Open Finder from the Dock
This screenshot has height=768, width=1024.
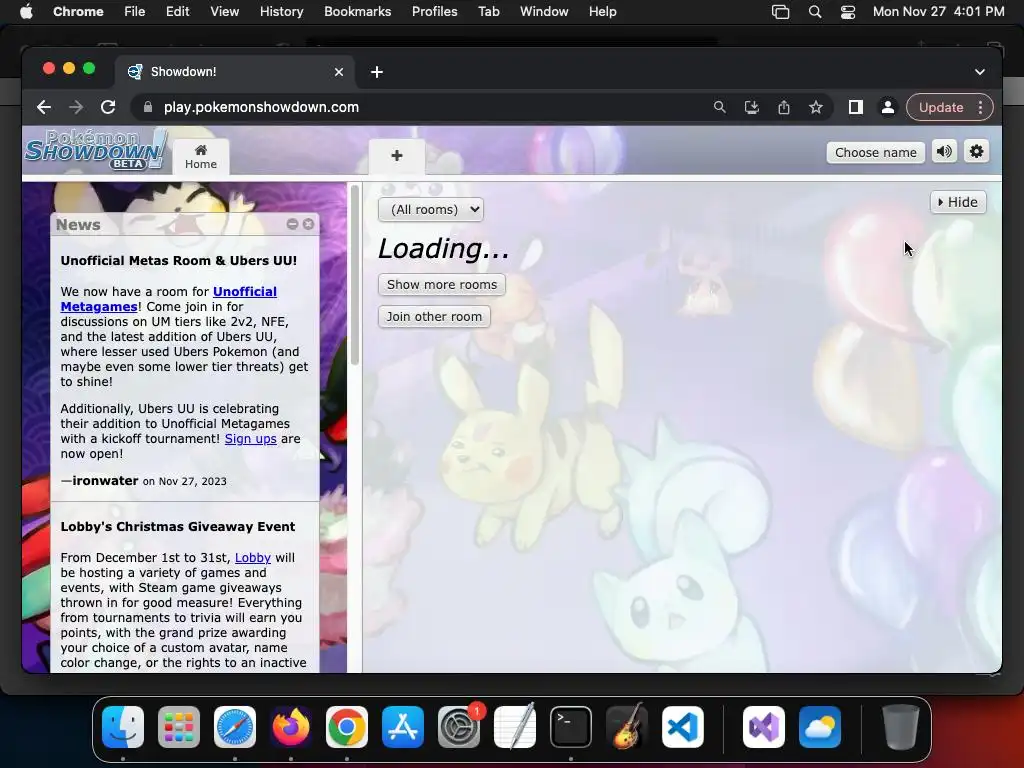tap(123, 727)
